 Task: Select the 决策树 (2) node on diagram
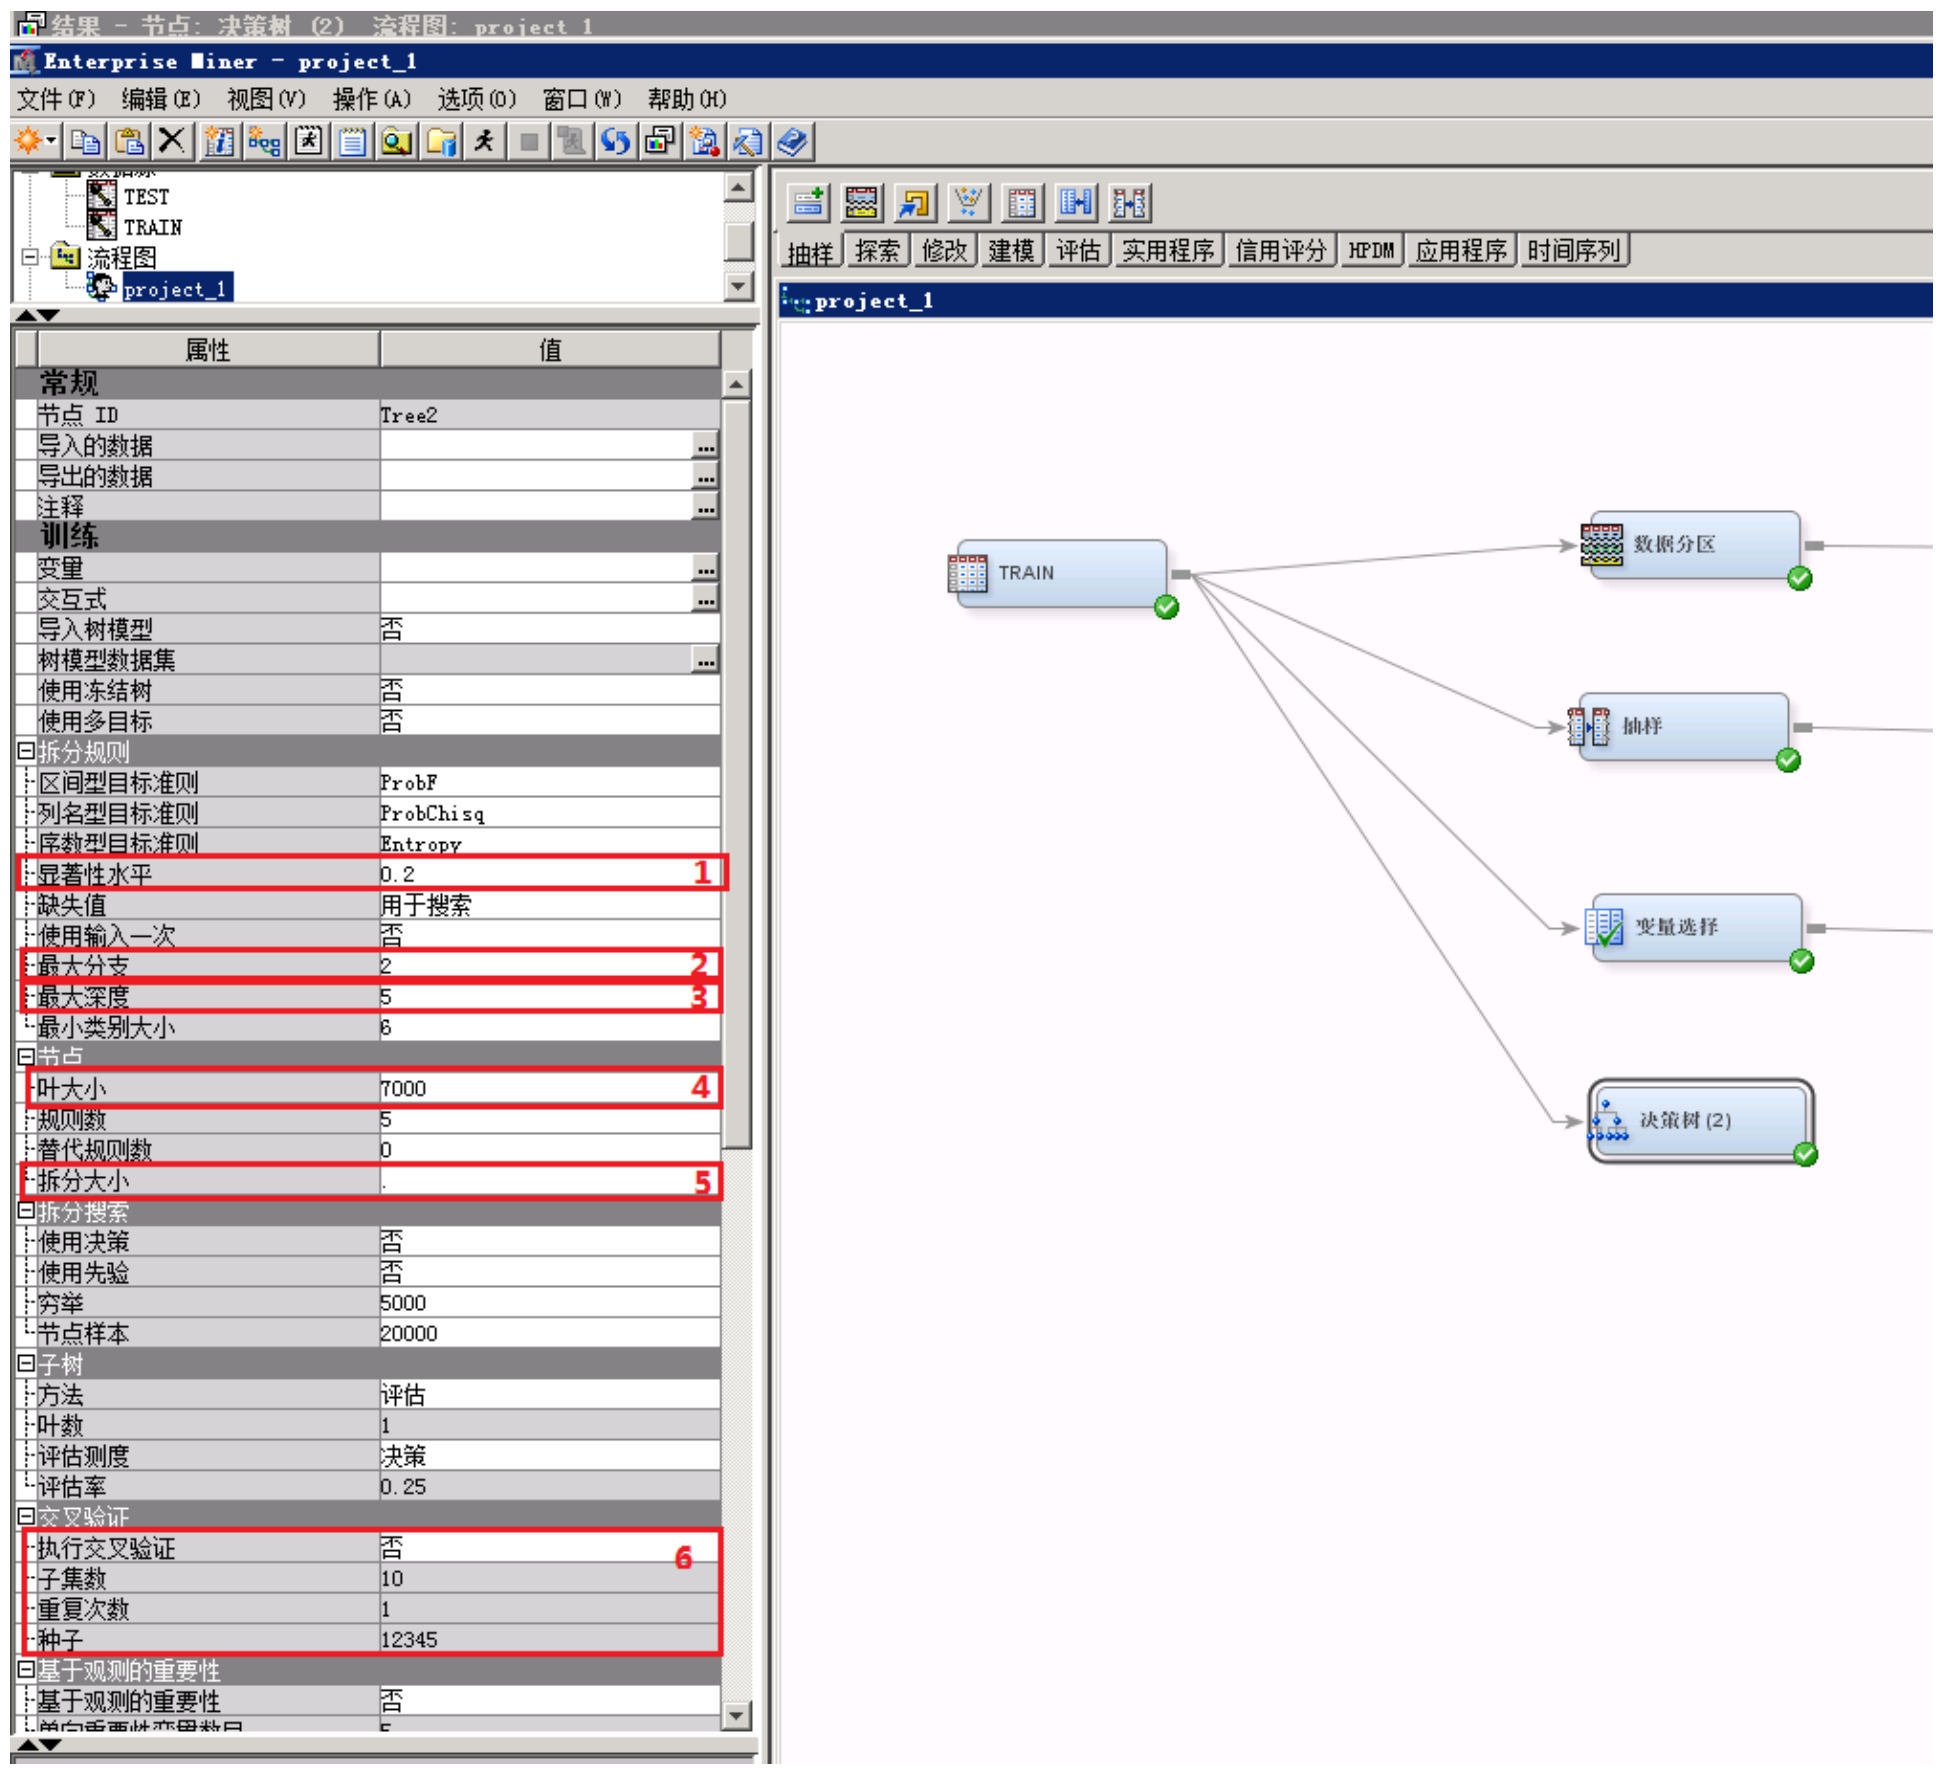[x=1698, y=1120]
